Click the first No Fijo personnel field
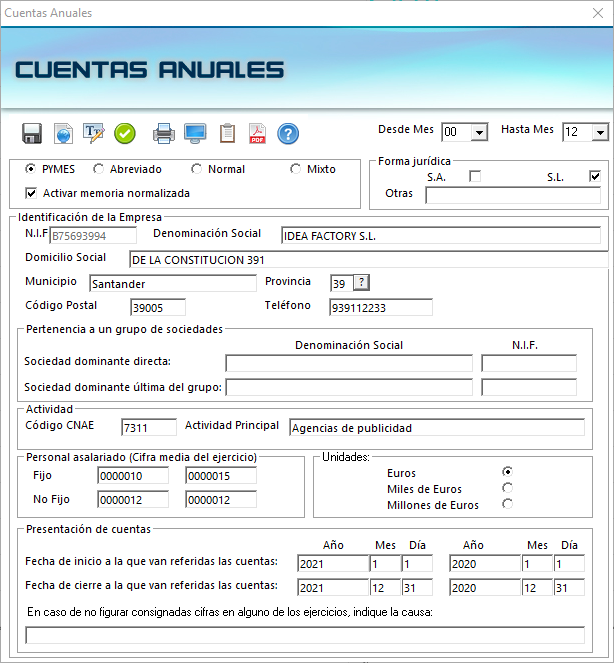Screen dimensions: 614x663 (133, 499)
